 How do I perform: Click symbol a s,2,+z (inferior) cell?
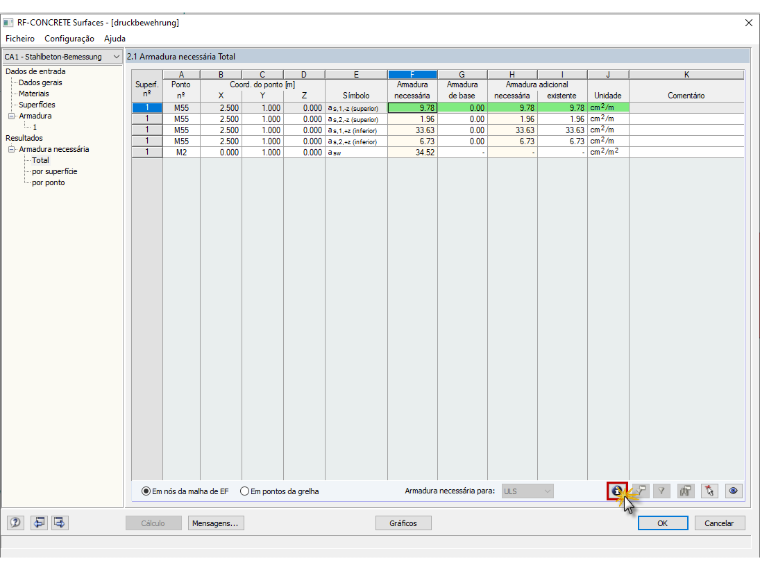356,142
